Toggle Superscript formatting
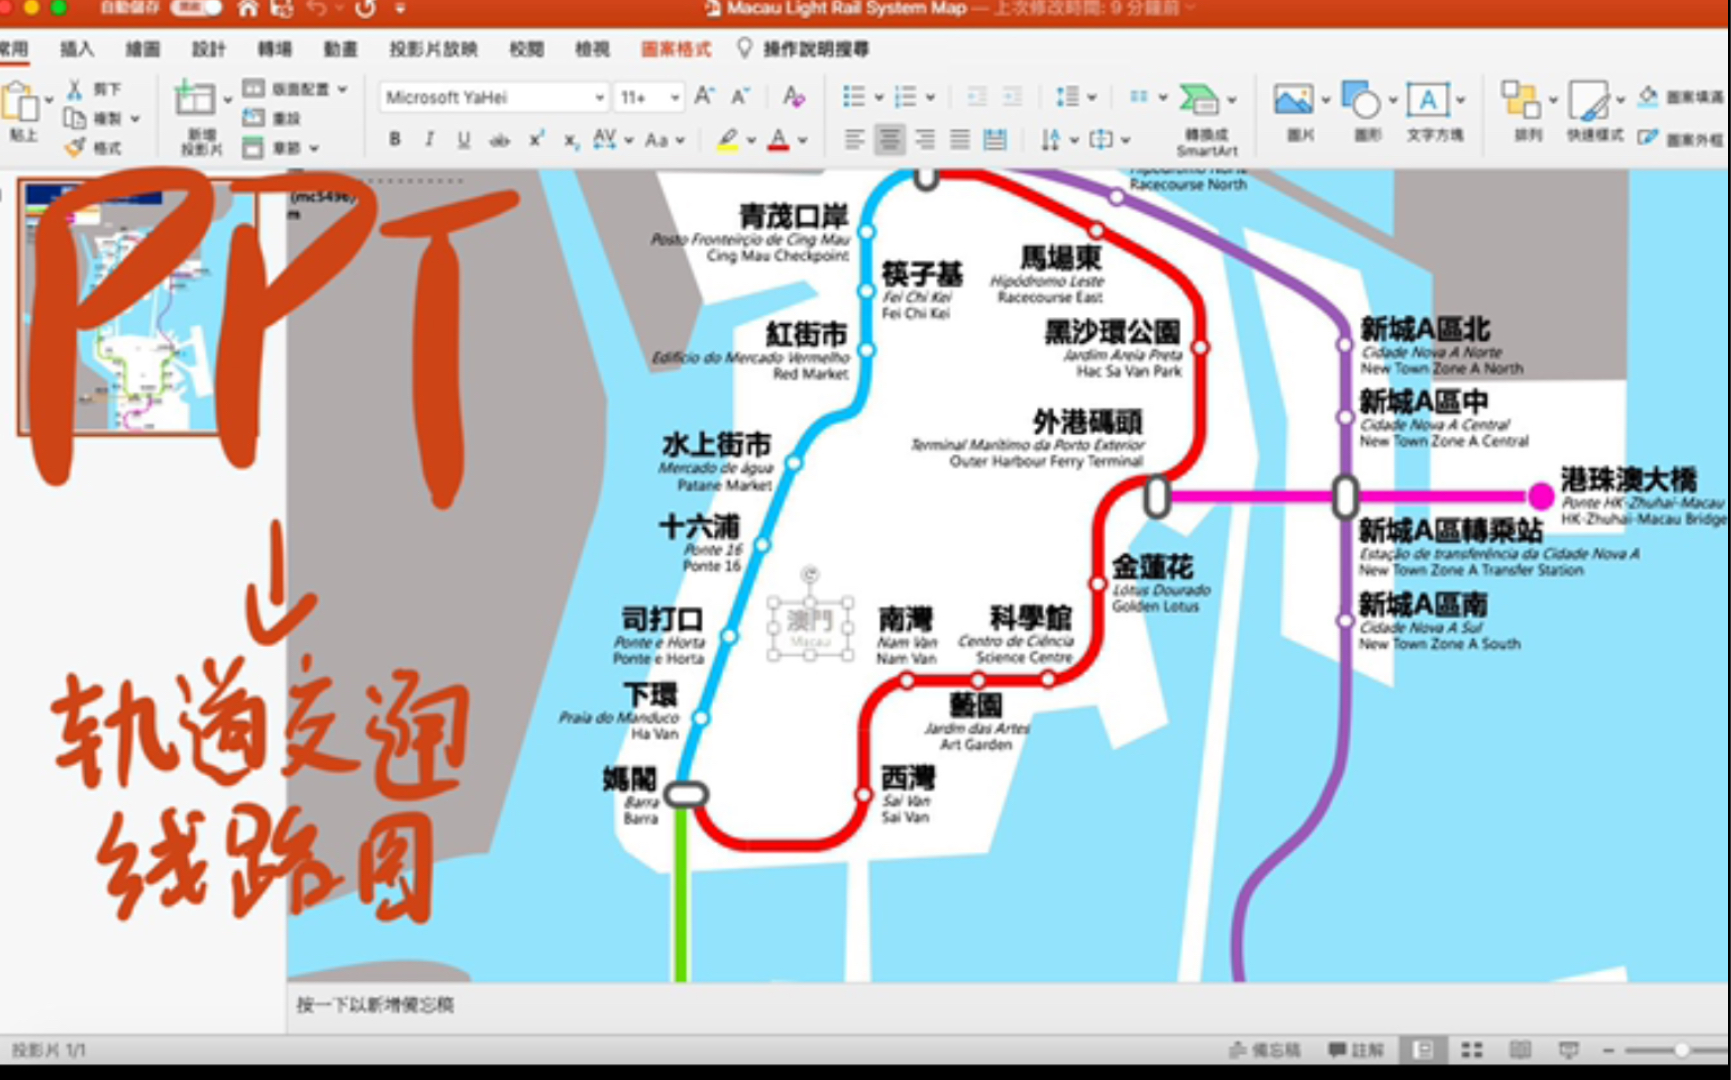The image size is (1731, 1080). click(x=536, y=140)
